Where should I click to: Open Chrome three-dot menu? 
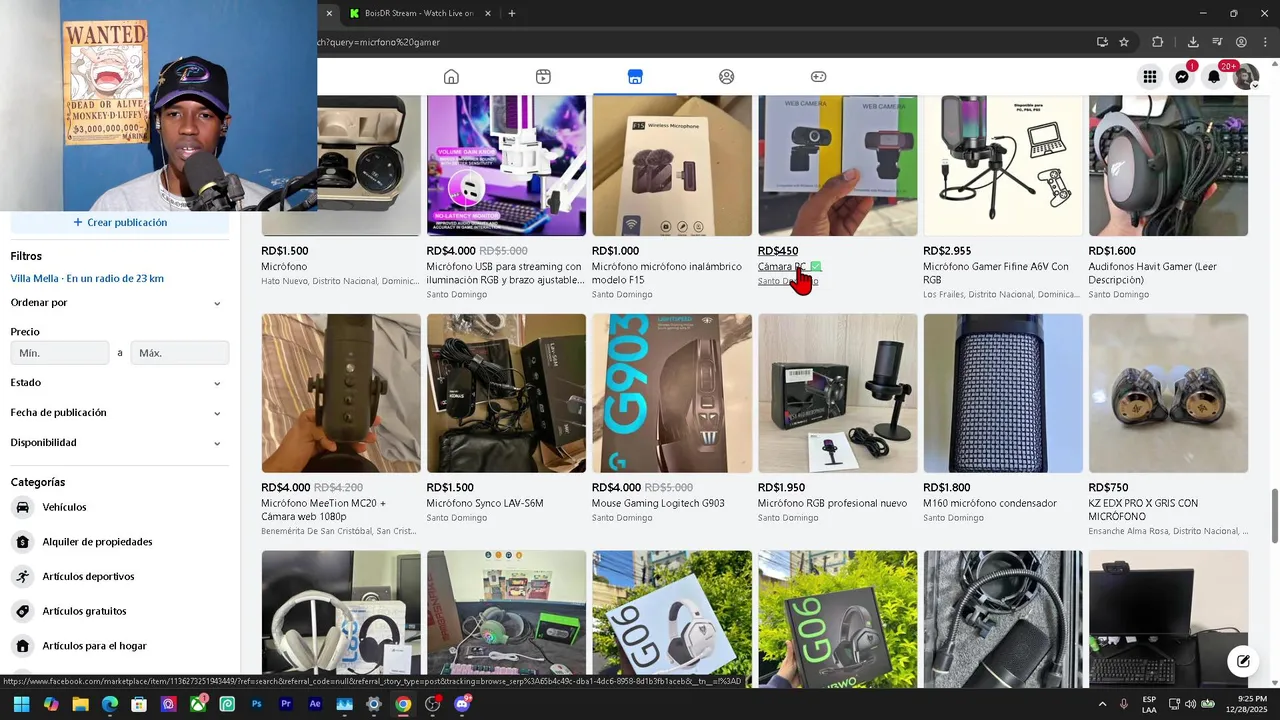pyautogui.click(x=1265, y=42)
